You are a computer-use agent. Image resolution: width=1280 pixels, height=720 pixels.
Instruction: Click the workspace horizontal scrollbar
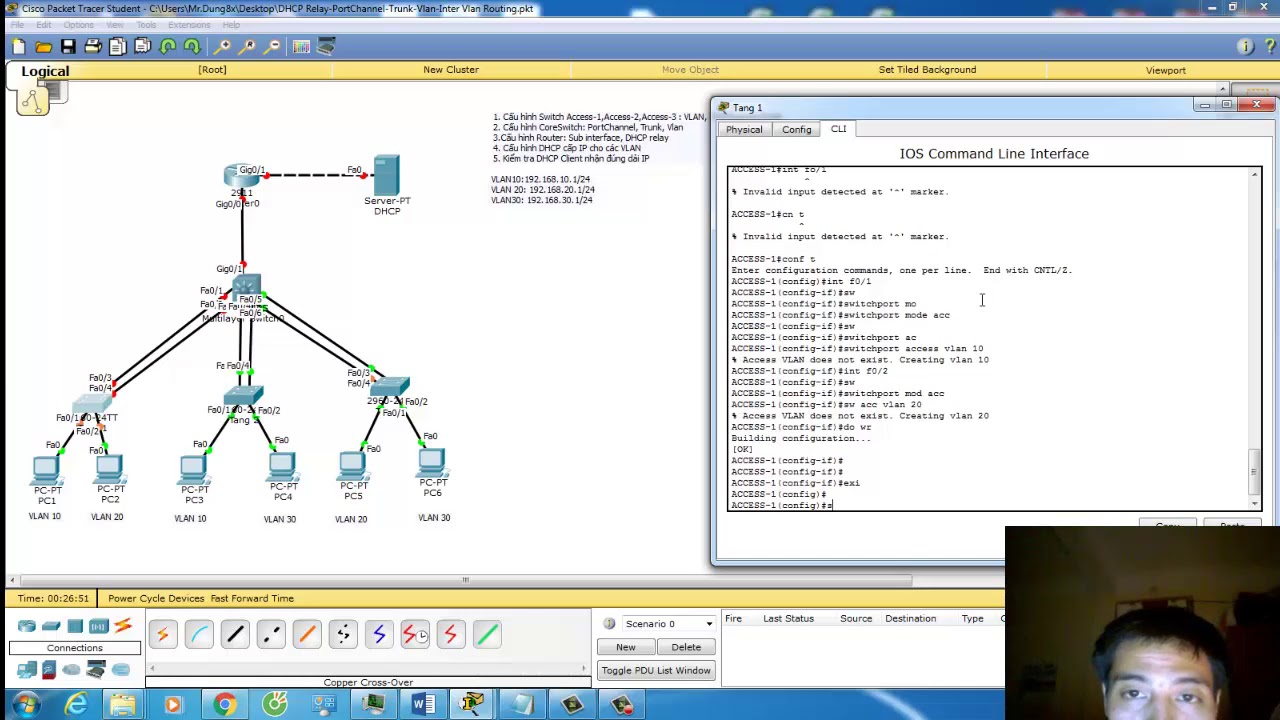(x=465, y=580)
